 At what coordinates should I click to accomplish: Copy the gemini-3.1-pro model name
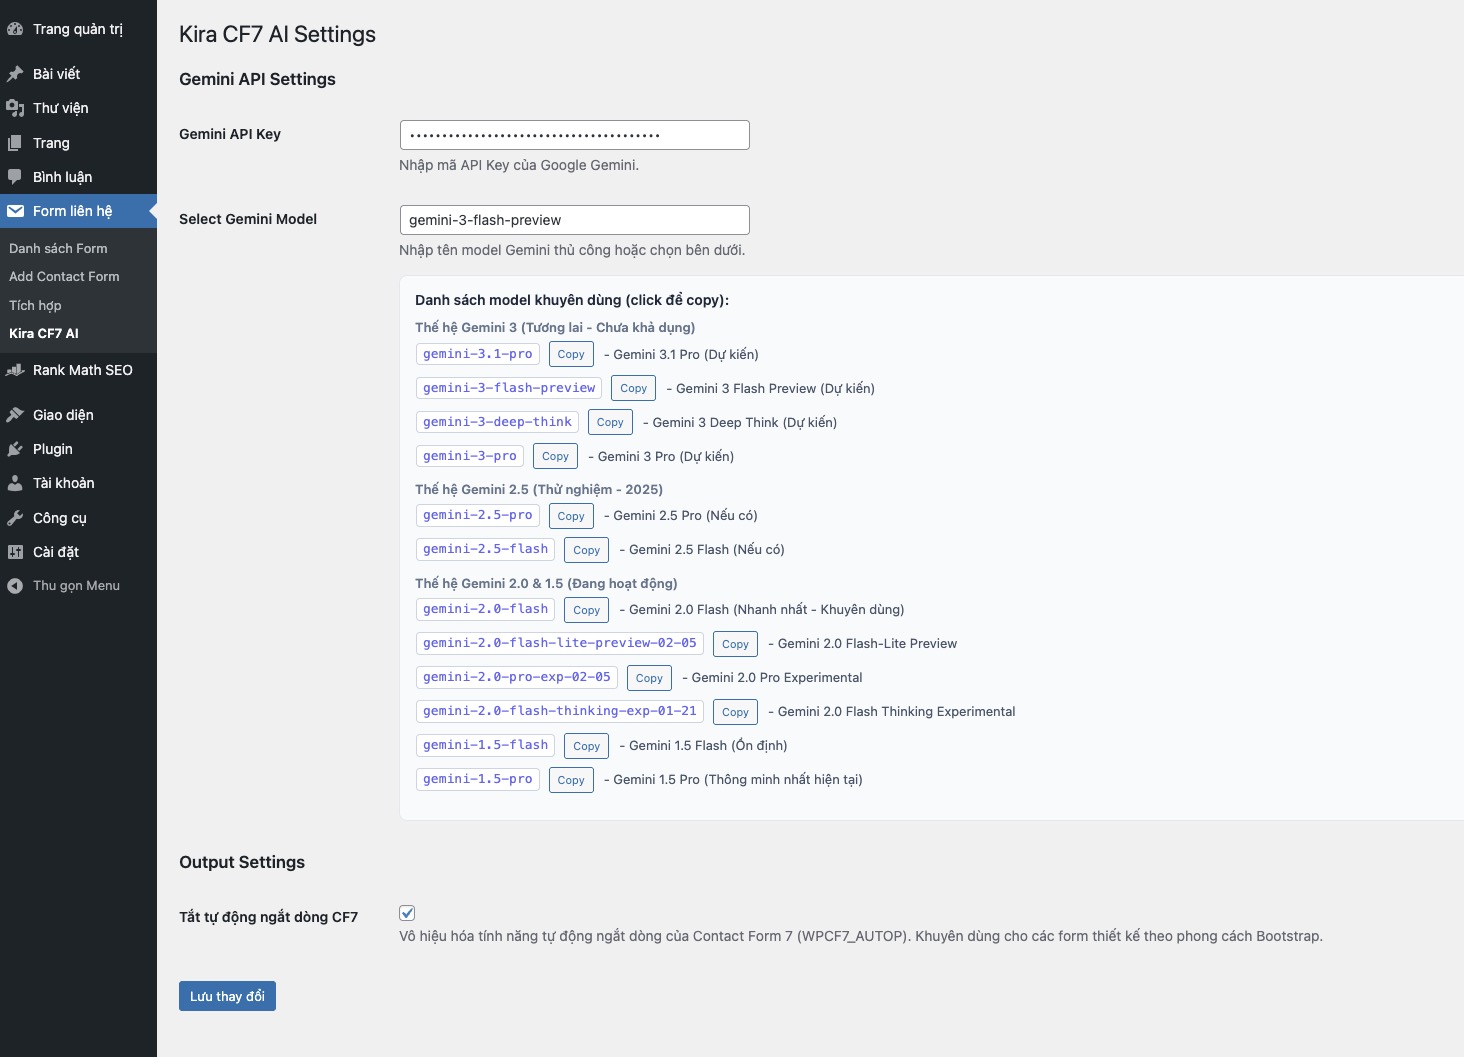(x=571, y=354)
